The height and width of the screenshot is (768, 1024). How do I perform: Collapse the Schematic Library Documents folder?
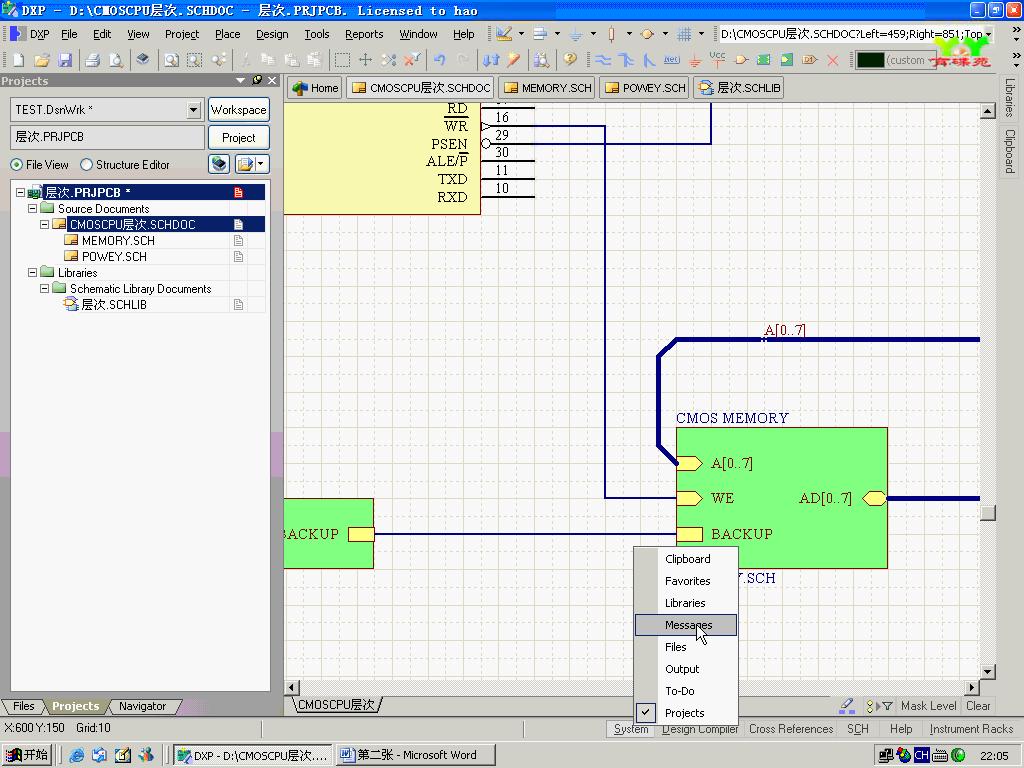(x=44, y=288)
